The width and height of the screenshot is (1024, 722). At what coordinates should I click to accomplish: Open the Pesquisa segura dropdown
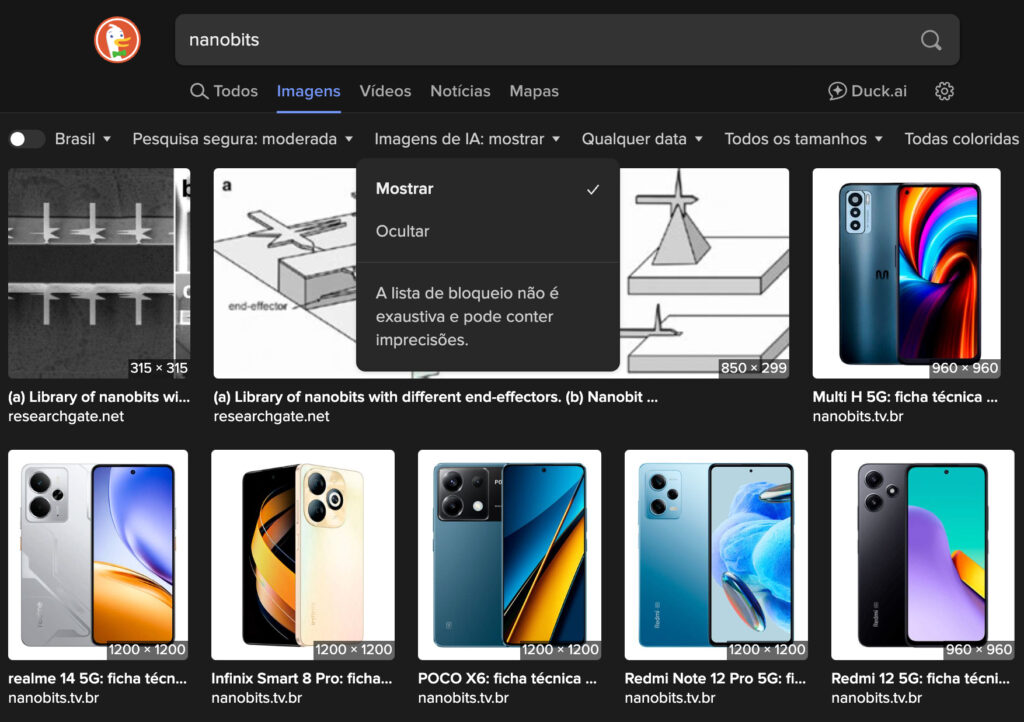[x=240, y=139]
